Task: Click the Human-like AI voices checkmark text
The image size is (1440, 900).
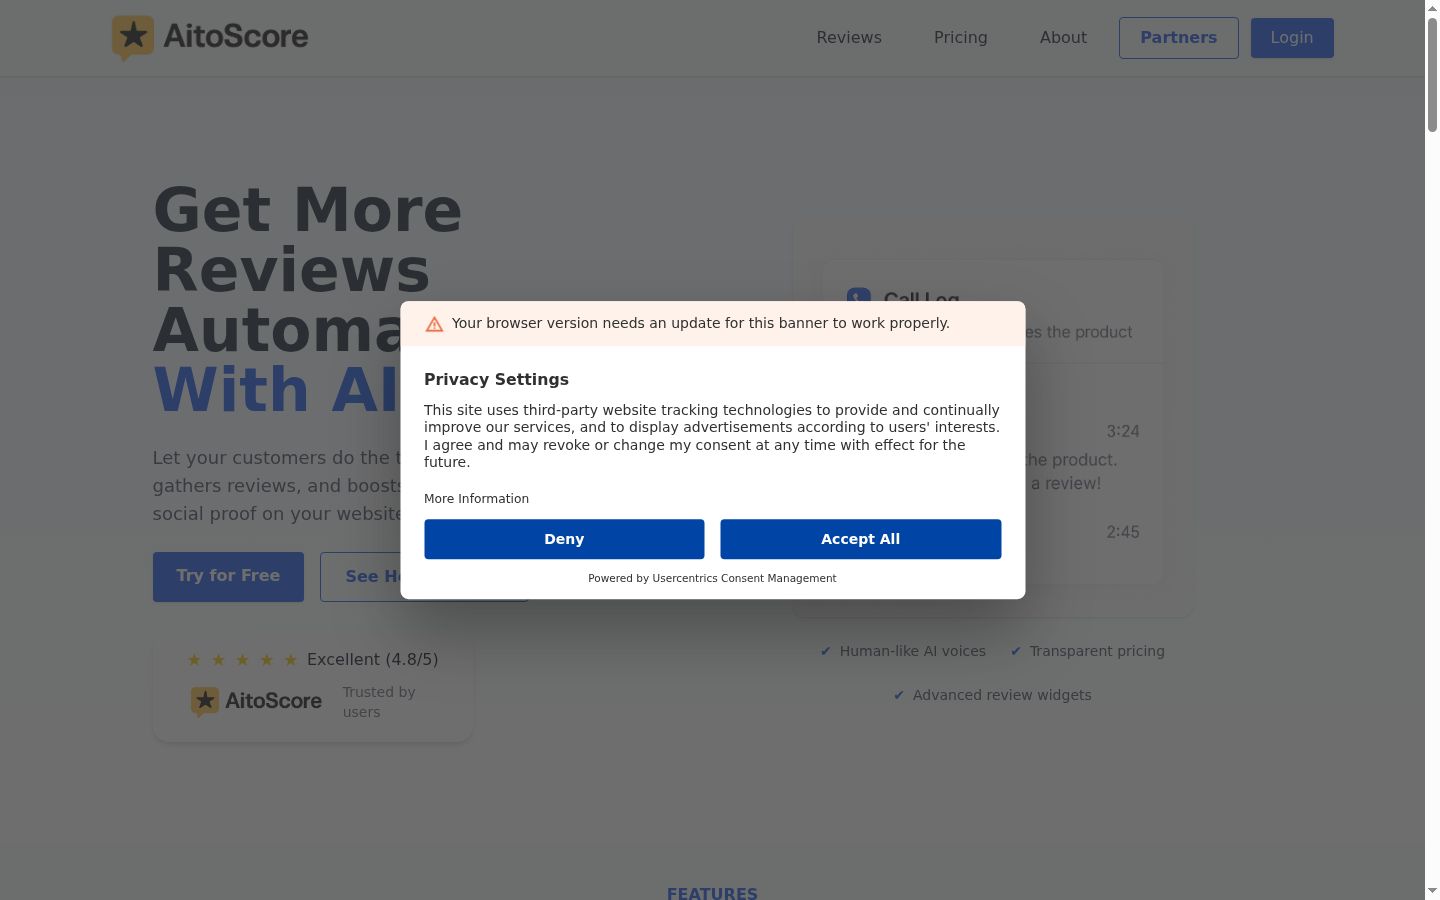Action: coord(913,651)
